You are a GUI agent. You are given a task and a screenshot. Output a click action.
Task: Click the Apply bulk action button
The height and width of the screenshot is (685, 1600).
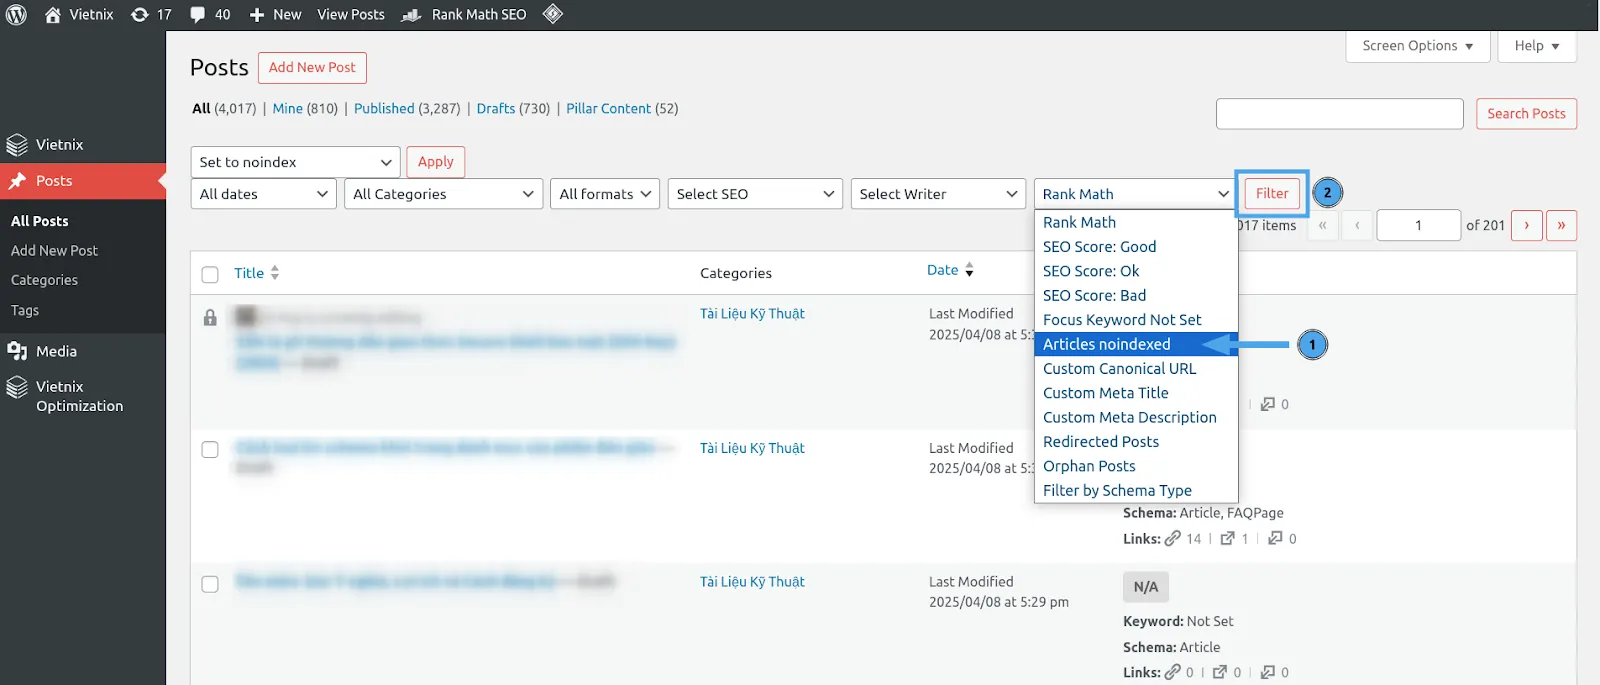click(436, 162)
